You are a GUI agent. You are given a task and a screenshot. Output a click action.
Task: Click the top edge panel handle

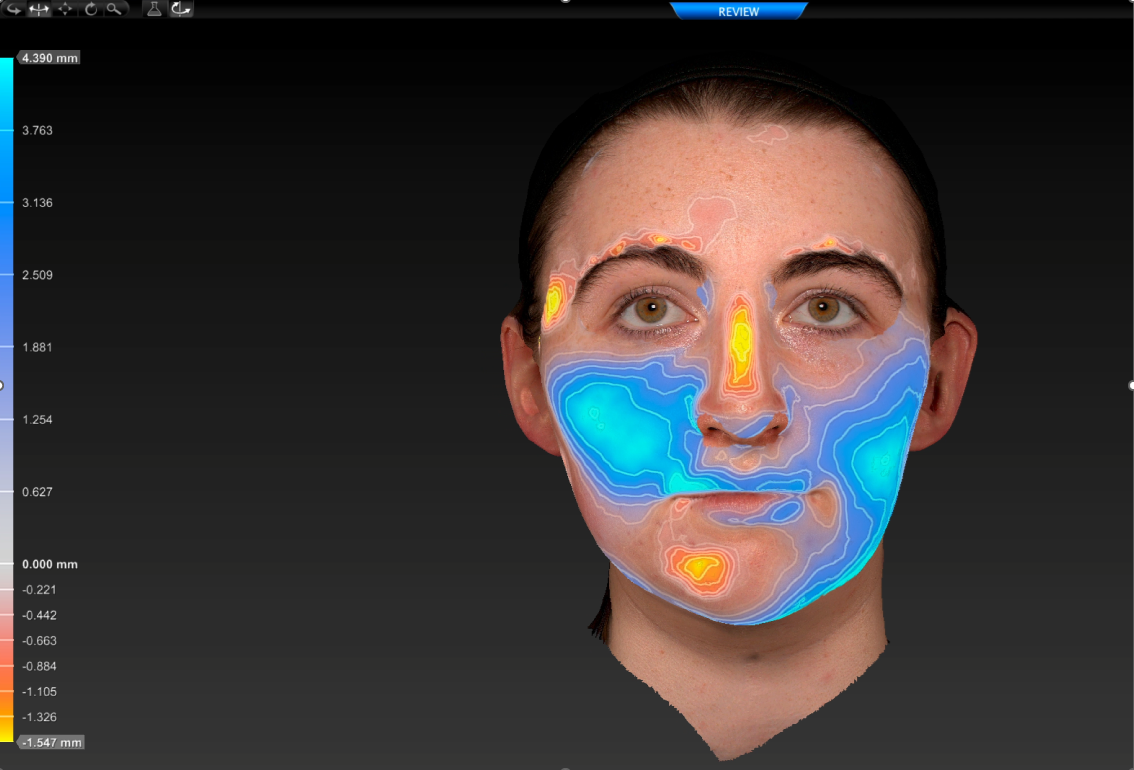coord(567,2)
